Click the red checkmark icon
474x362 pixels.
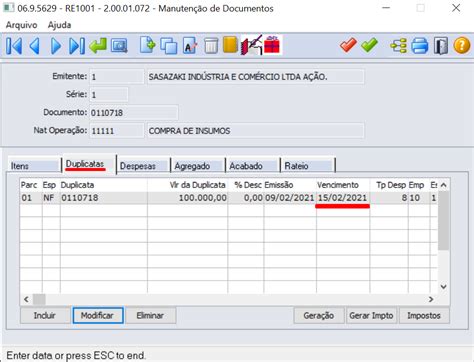point(348,45)
